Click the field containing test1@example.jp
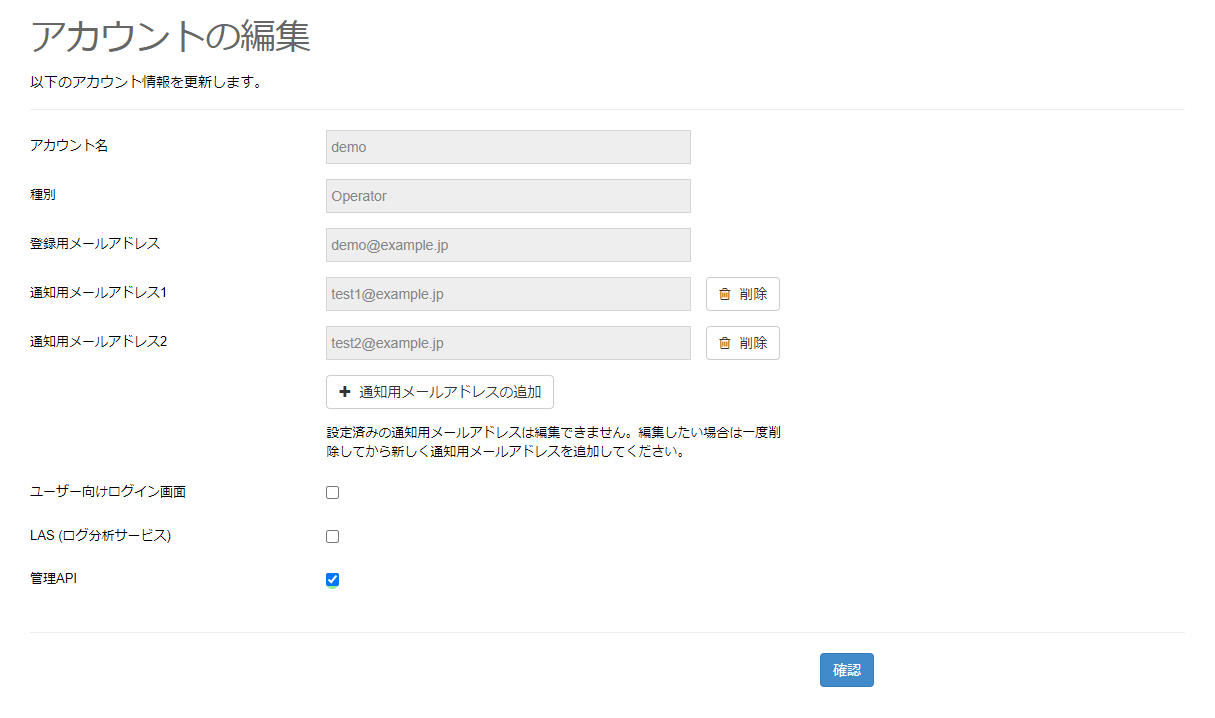The height and width of the screenshot is (718, 1215). coord(508,293)
